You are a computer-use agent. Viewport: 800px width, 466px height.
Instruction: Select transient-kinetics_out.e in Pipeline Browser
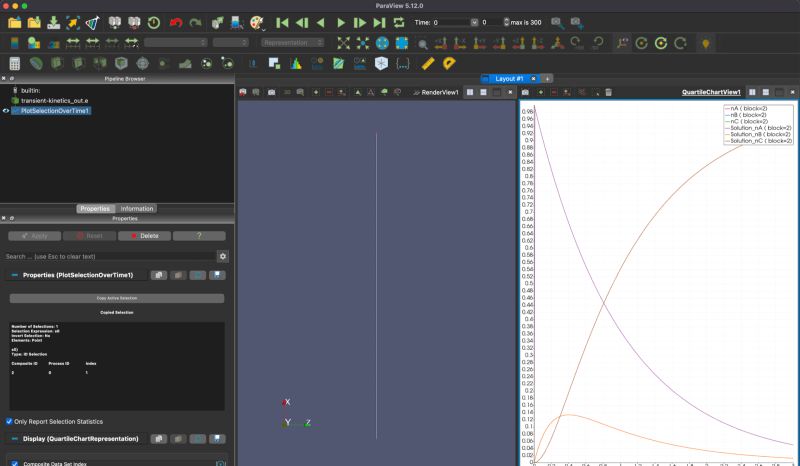click(54, 101)
